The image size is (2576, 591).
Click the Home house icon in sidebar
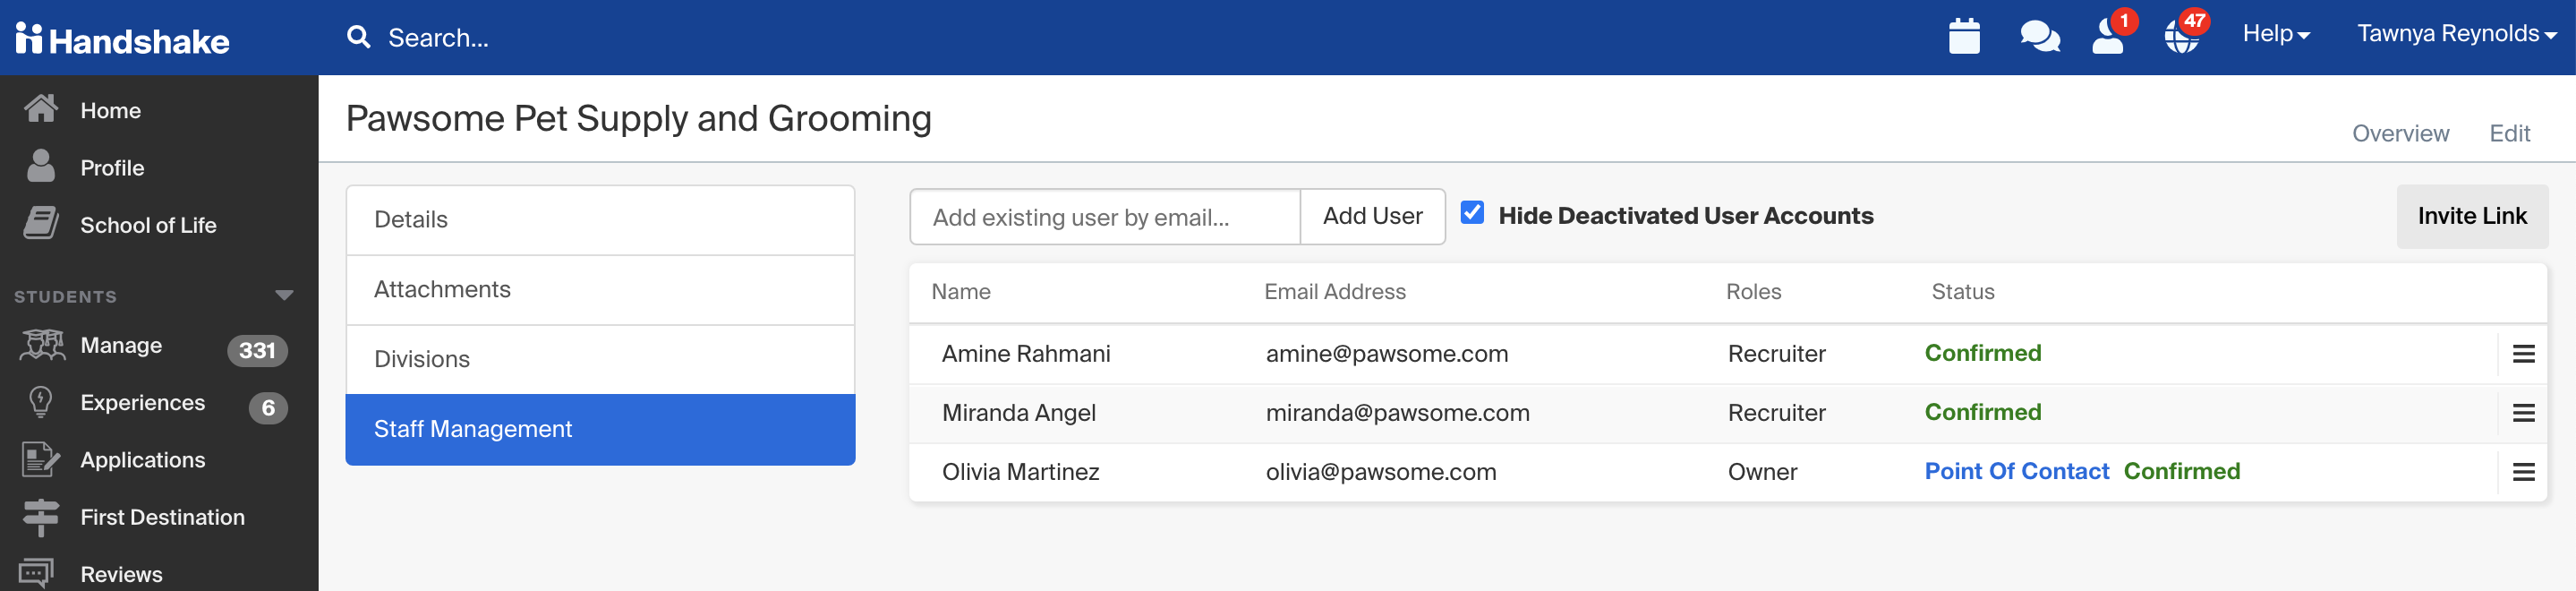pos(41,108)
